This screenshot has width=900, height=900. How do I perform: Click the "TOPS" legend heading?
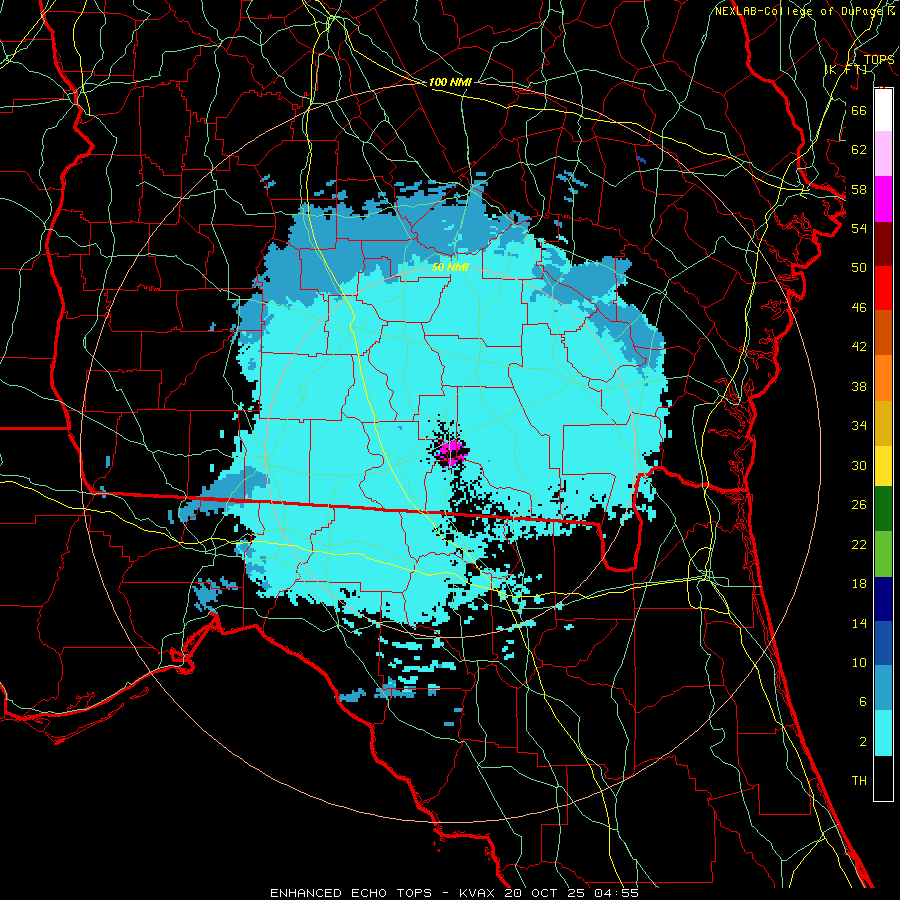[x=879, y=59]
